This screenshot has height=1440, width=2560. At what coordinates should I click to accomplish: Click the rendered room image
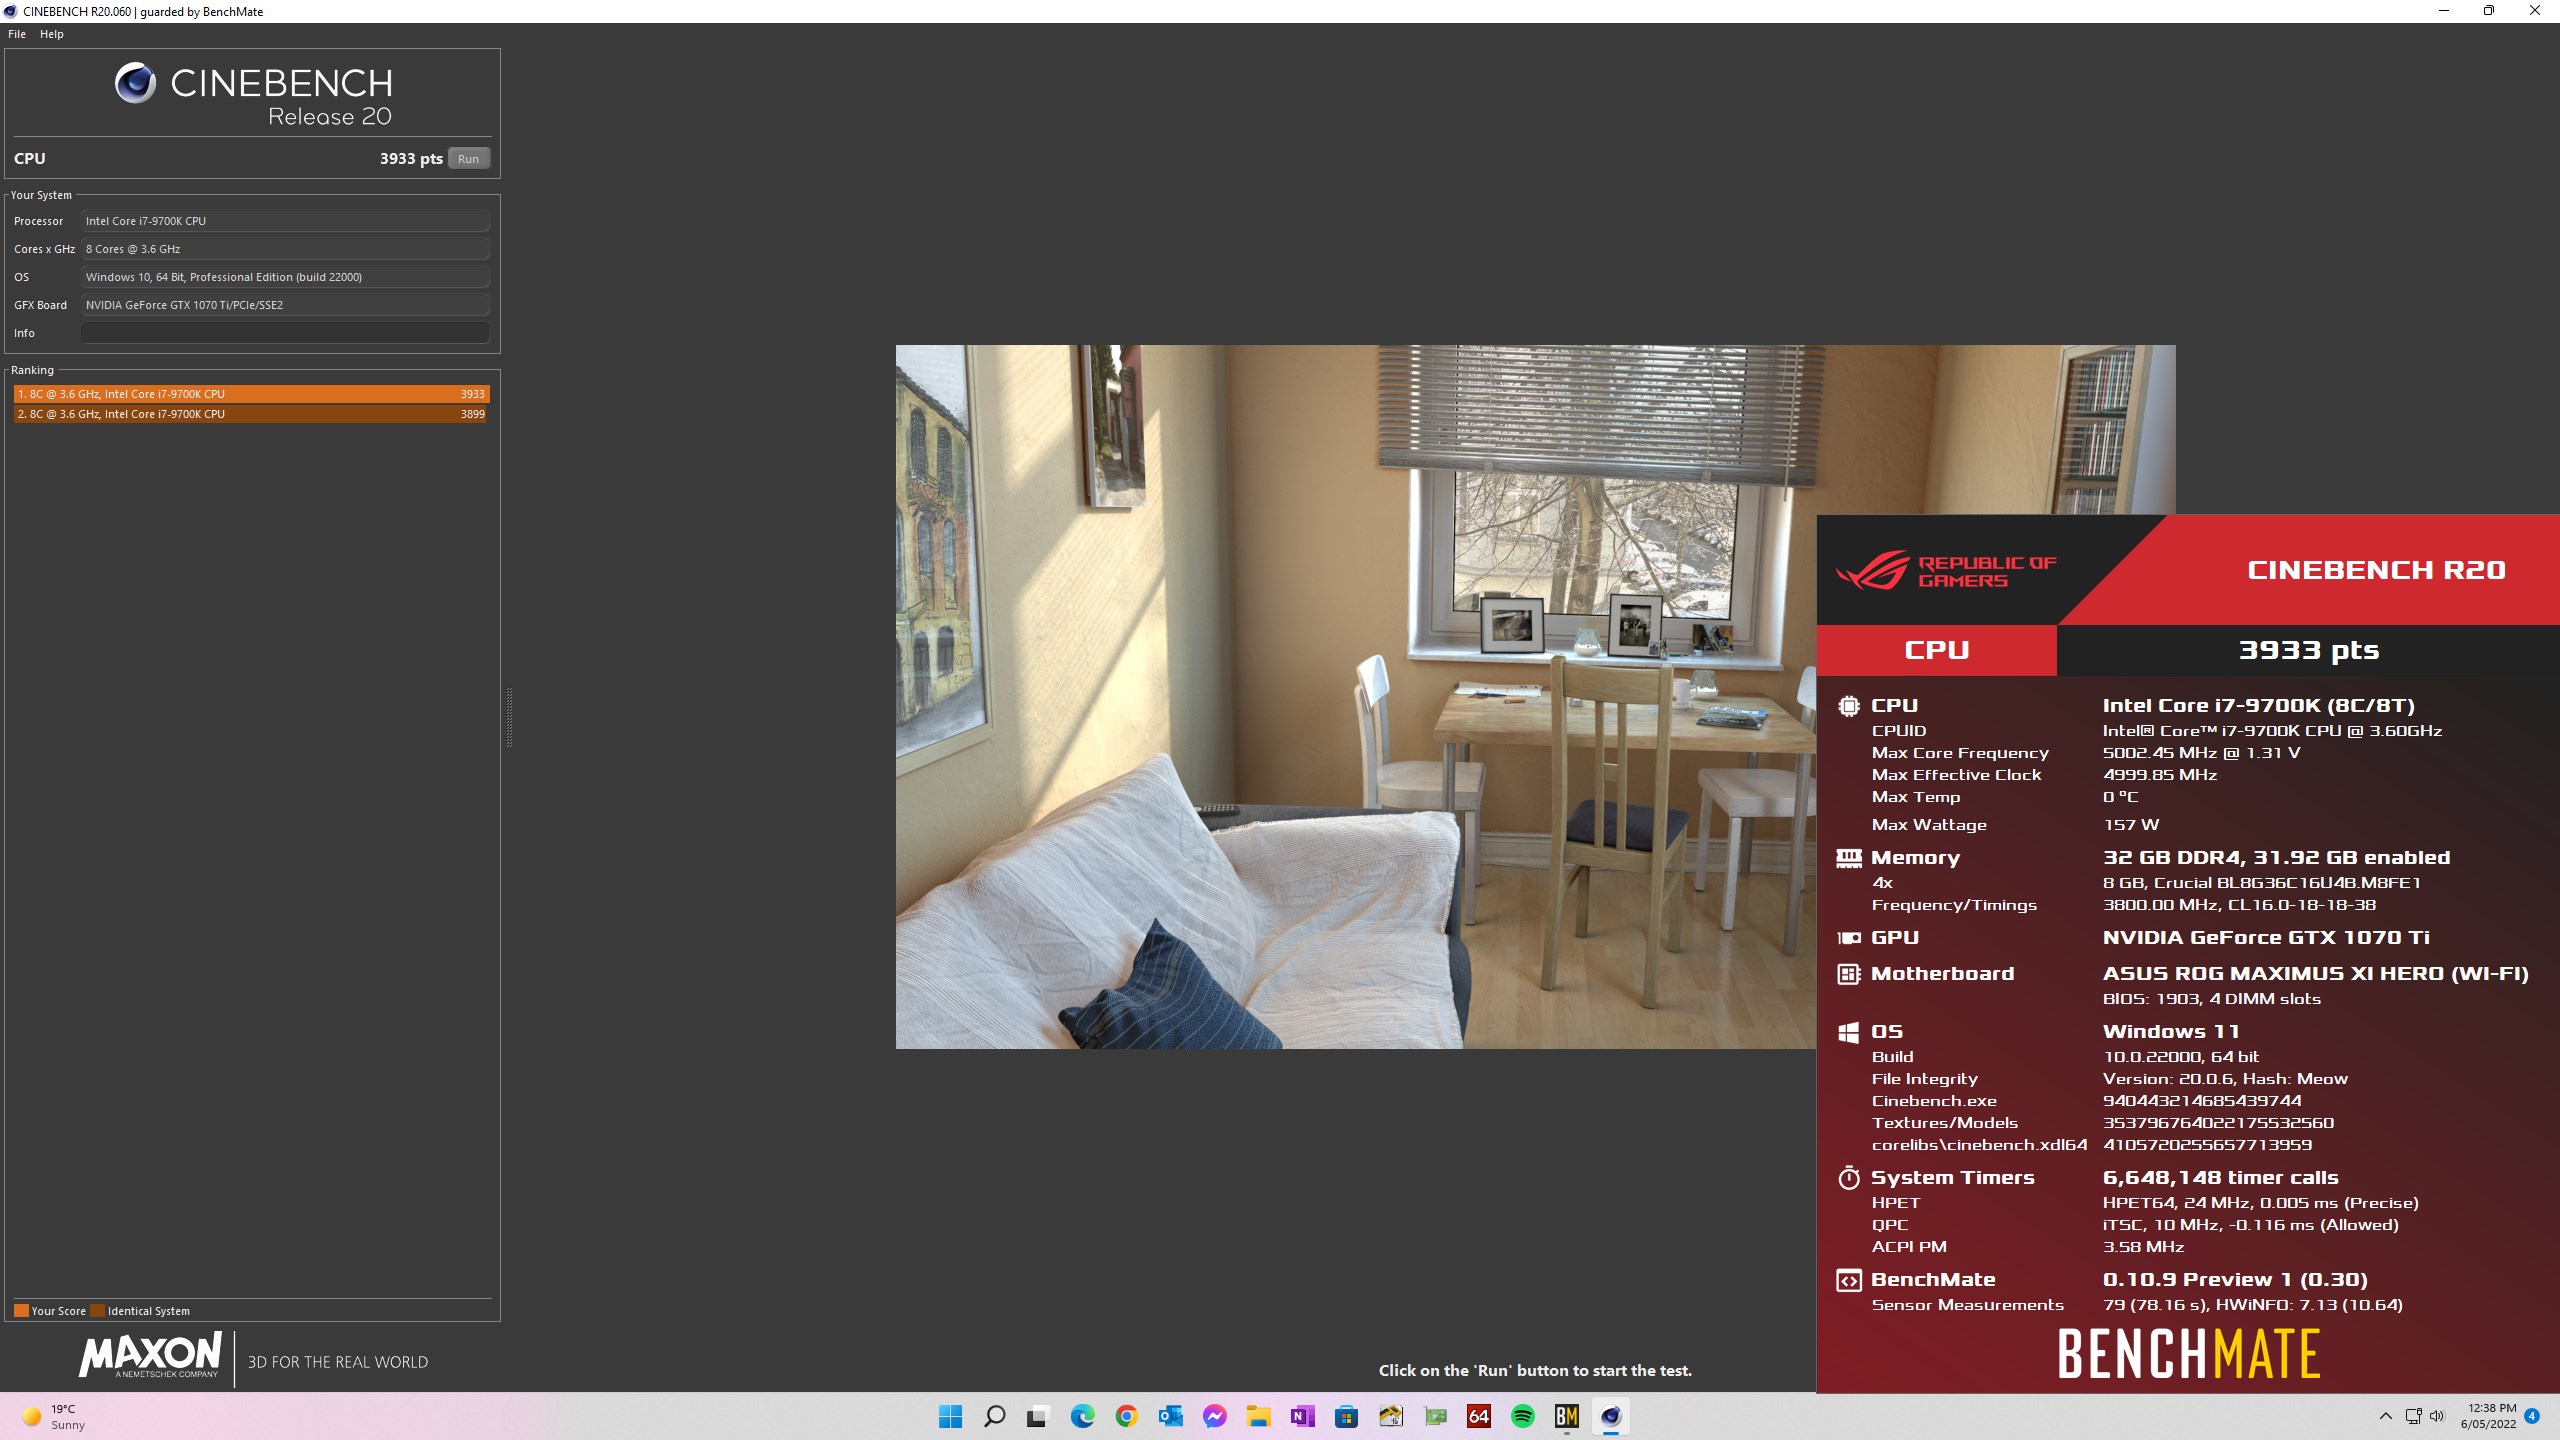(1355, 697)
